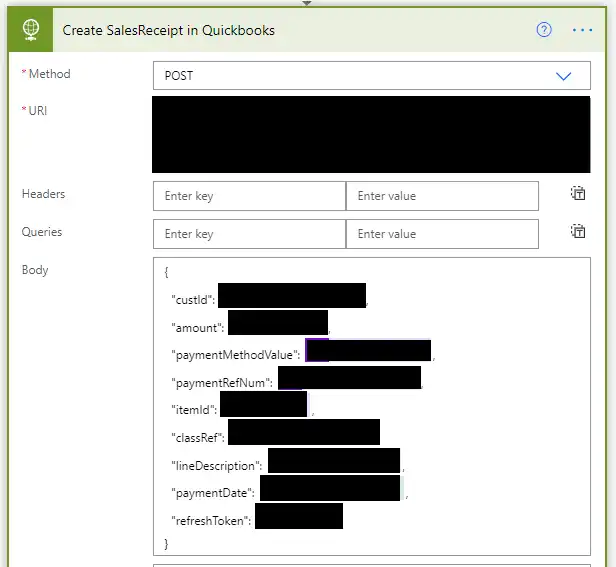The image size is (616, 567).
Task: Click the "paymentRefNum" key in Body
Action: [x=222, y=383]
